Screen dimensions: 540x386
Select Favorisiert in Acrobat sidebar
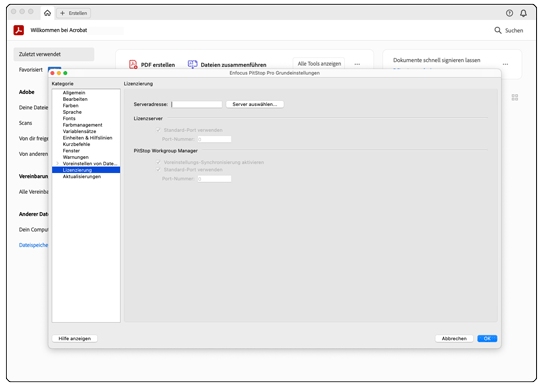[x=31, y=70]
